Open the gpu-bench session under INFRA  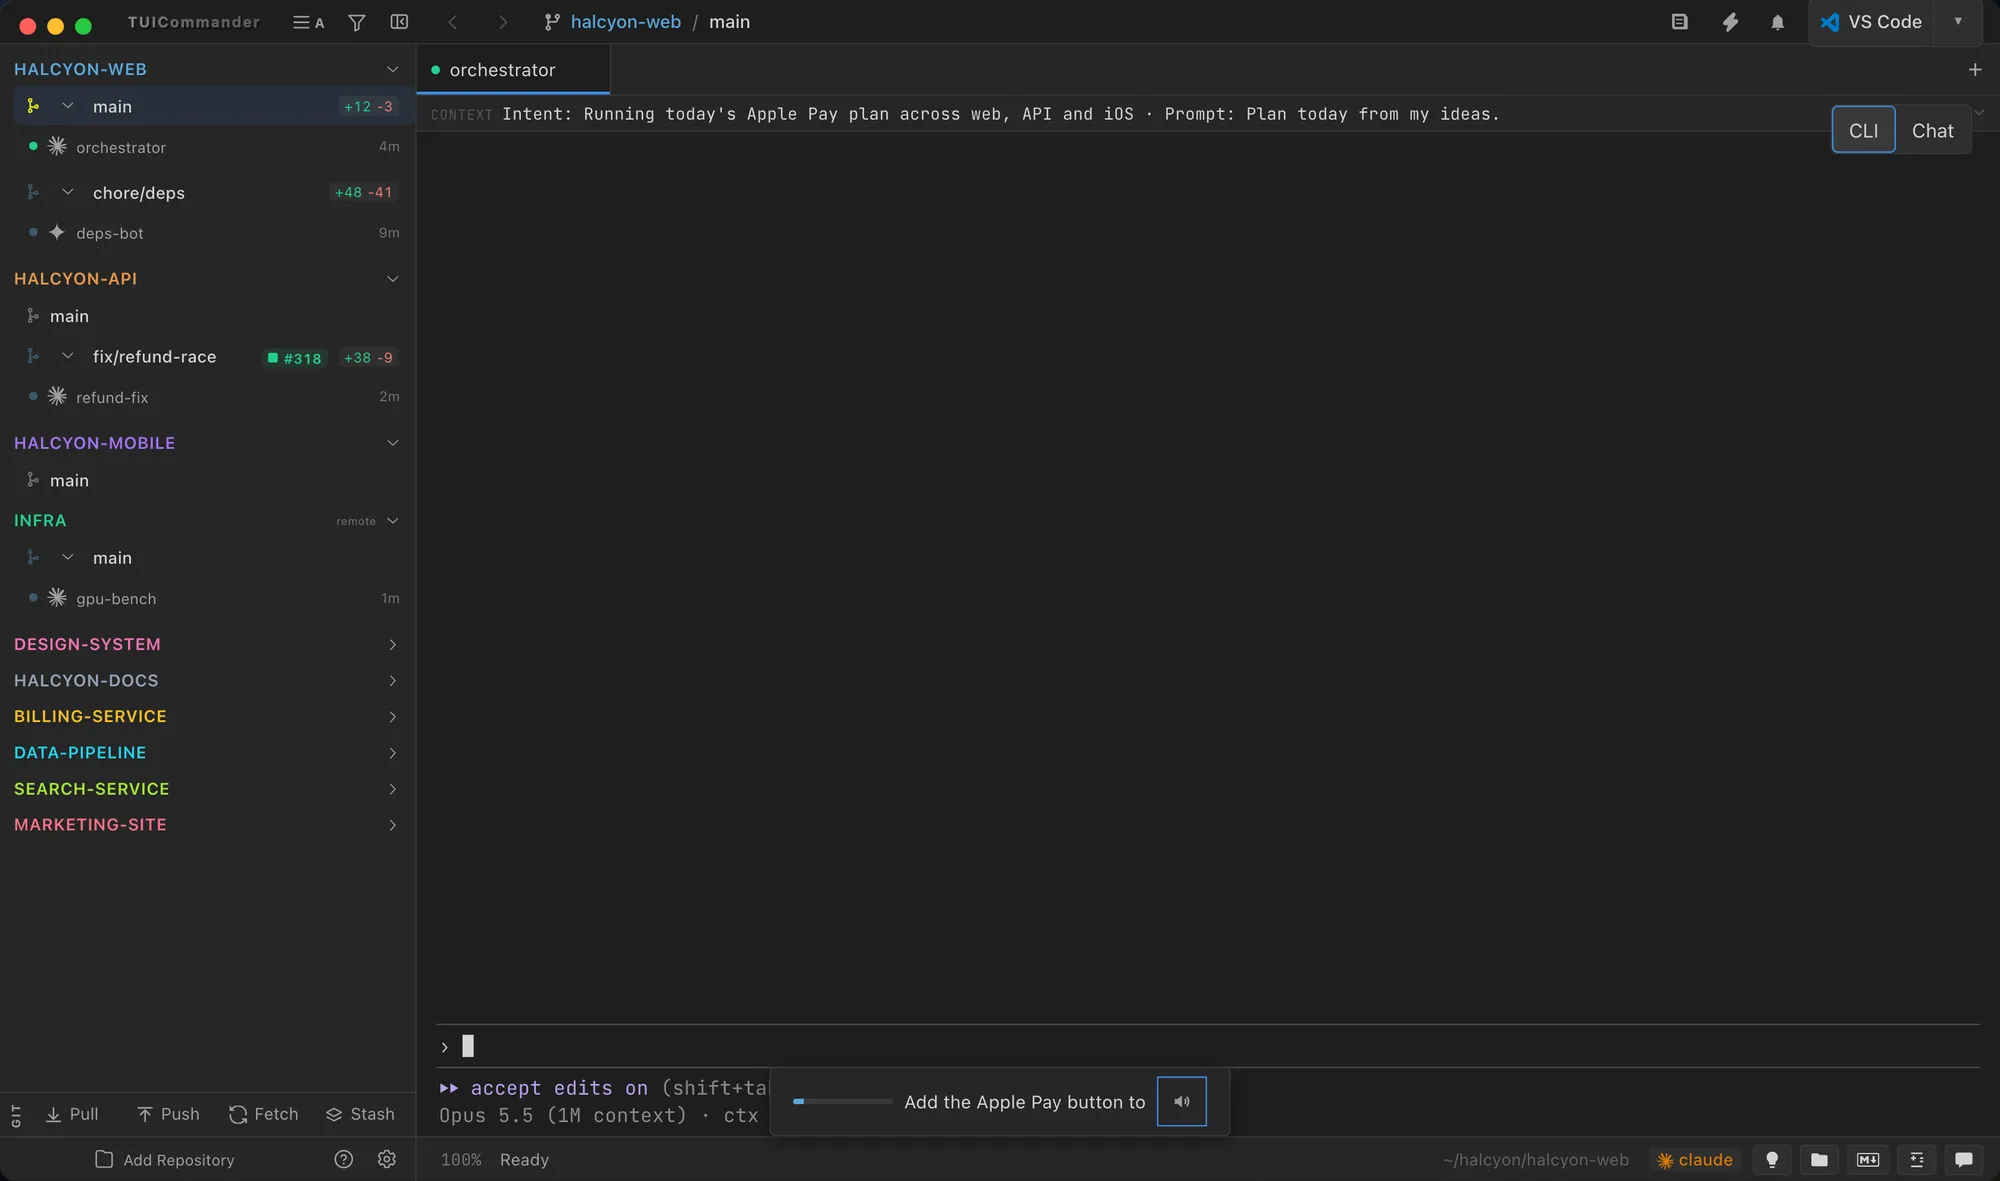[x=207, y=599]
